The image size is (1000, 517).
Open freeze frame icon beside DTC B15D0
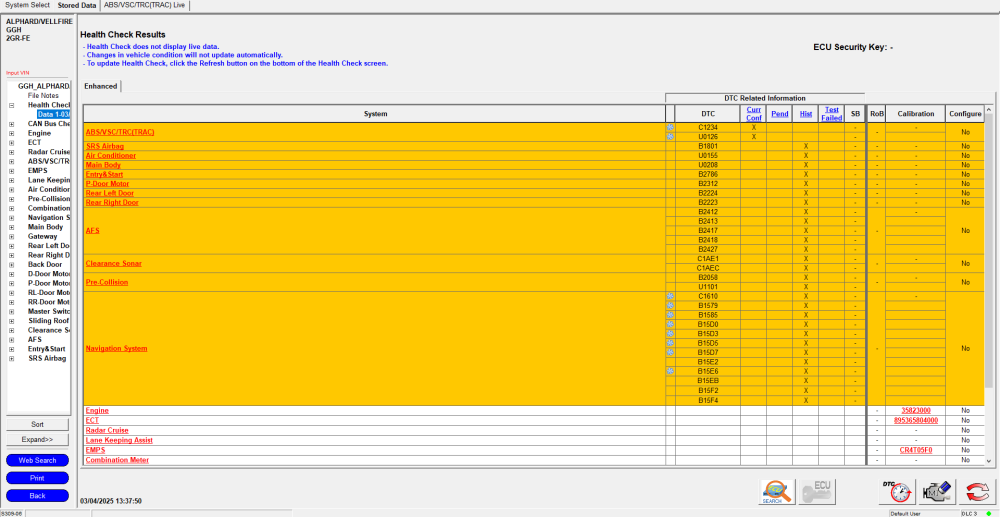670,324
